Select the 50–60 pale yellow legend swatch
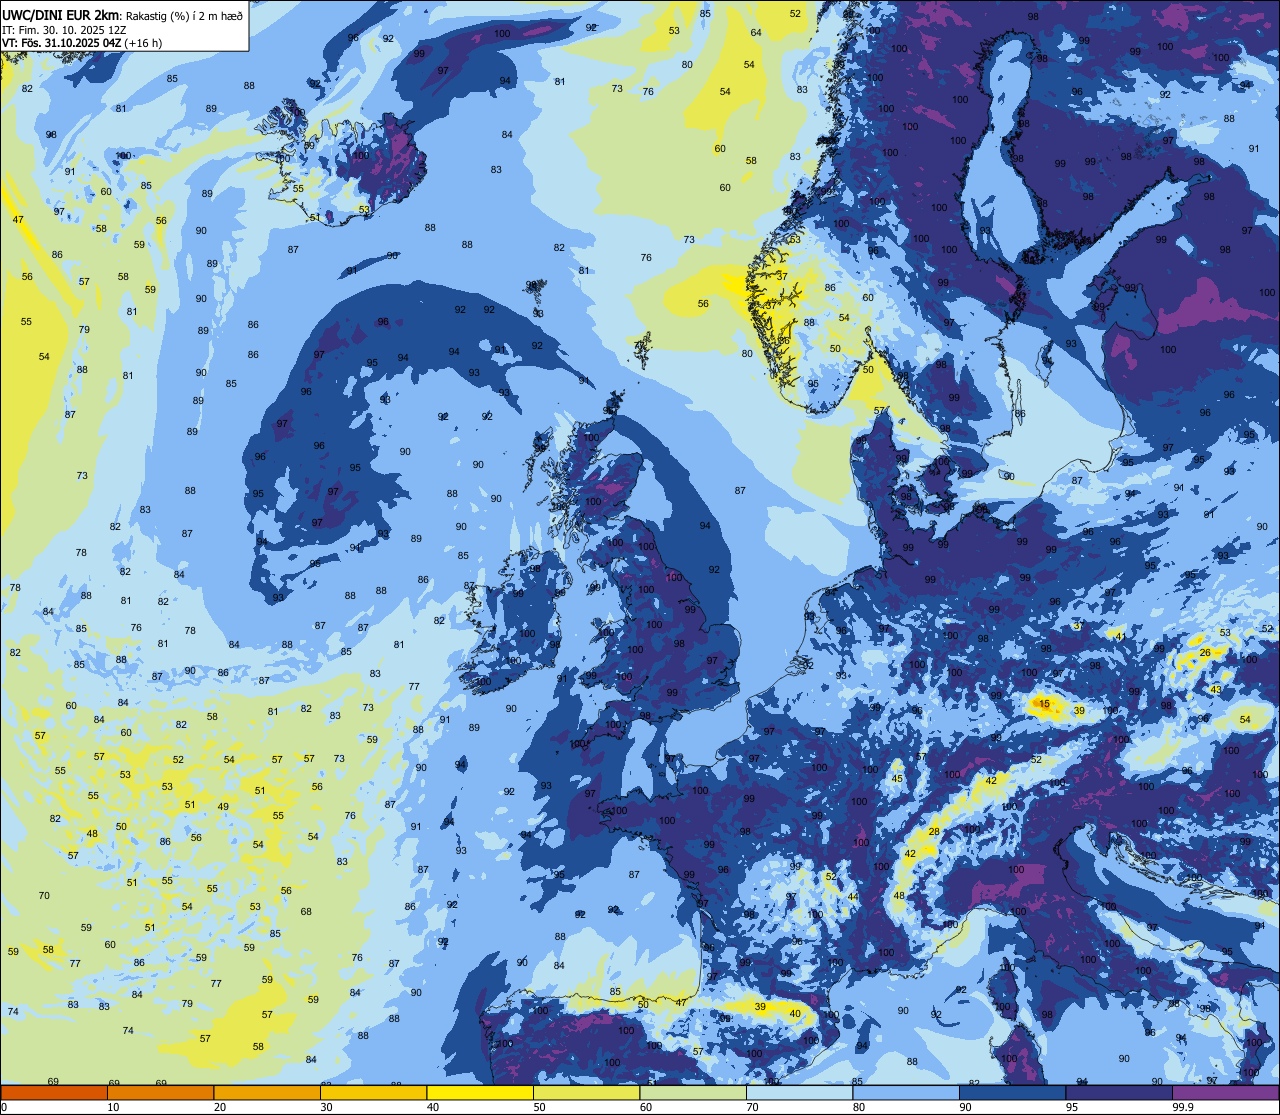The image size is (1280, 1115). click(587, 1092)
